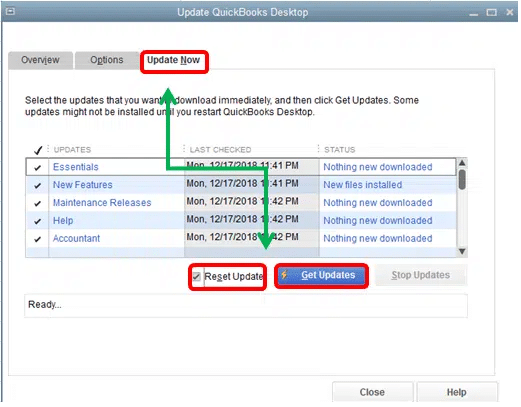
Task: Open the Accountant update link
Action: point(76,239)
